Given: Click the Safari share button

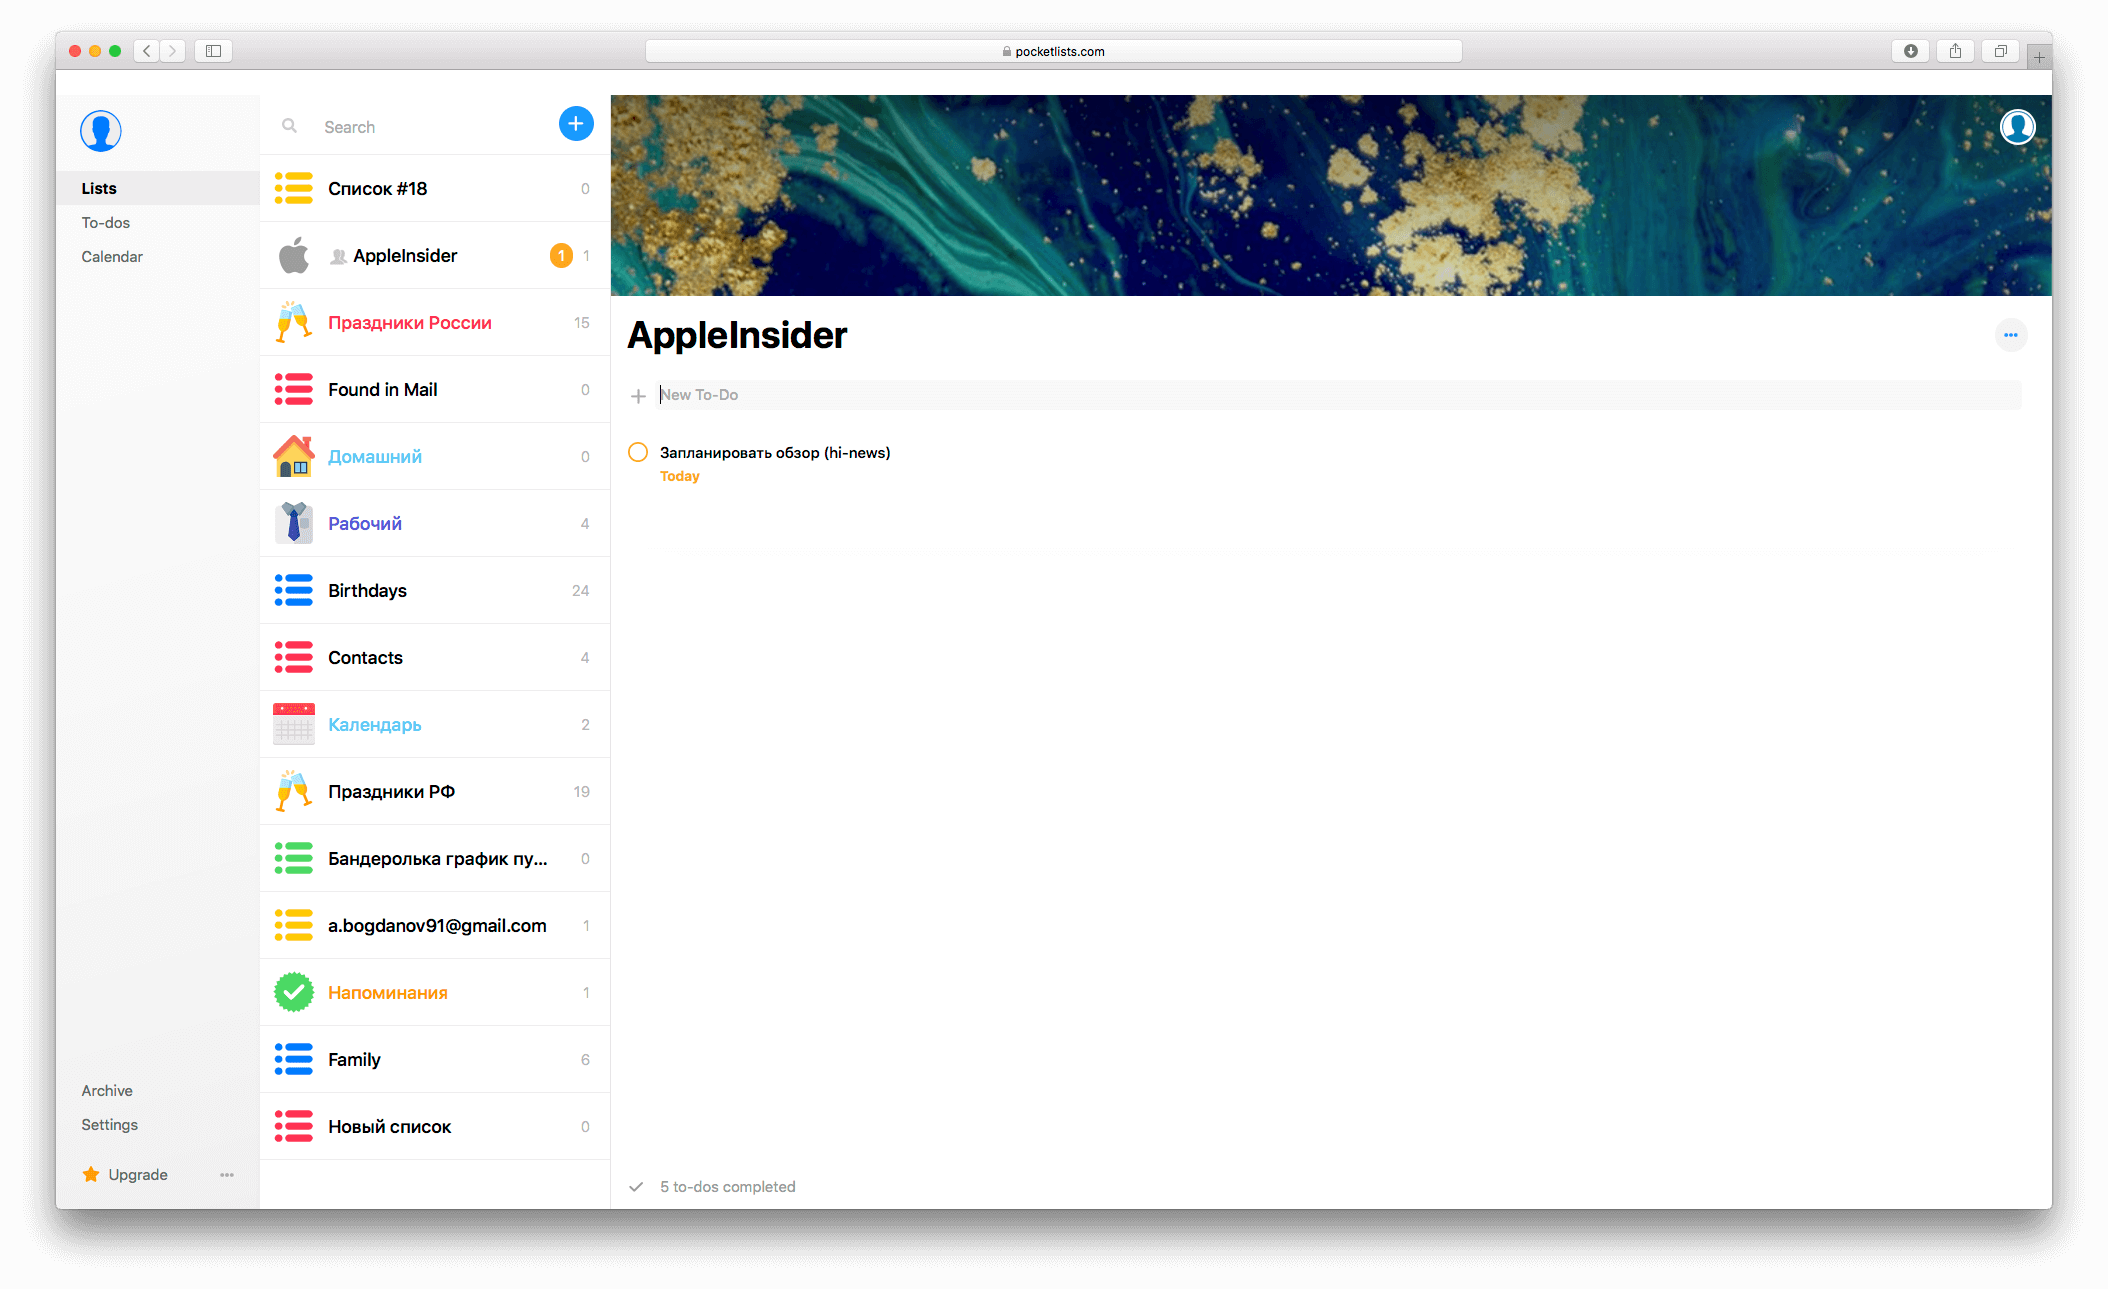Looking at the screenshot, I should point(1955,51).
